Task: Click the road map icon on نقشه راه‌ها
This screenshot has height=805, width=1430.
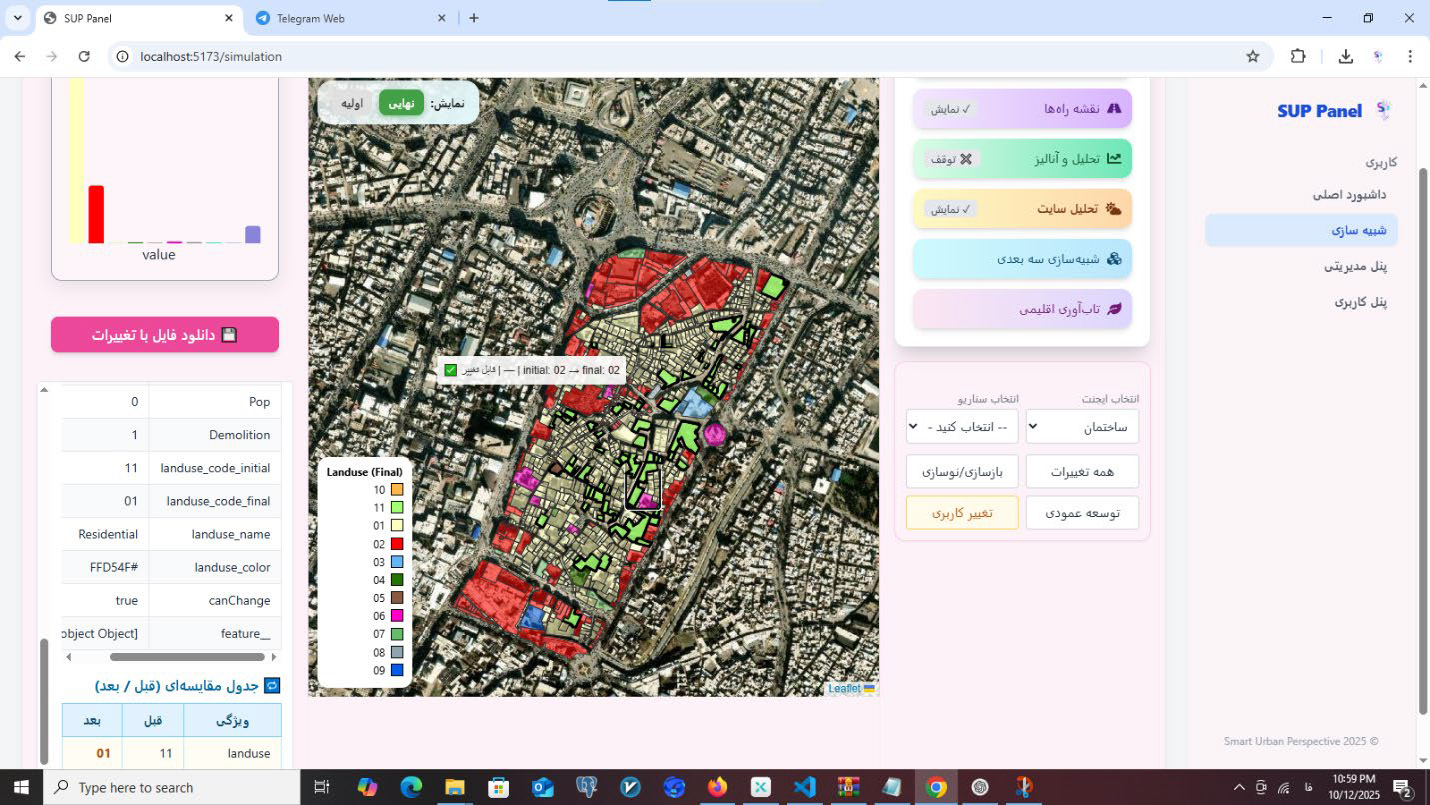Action: [x=1113, y=108]
